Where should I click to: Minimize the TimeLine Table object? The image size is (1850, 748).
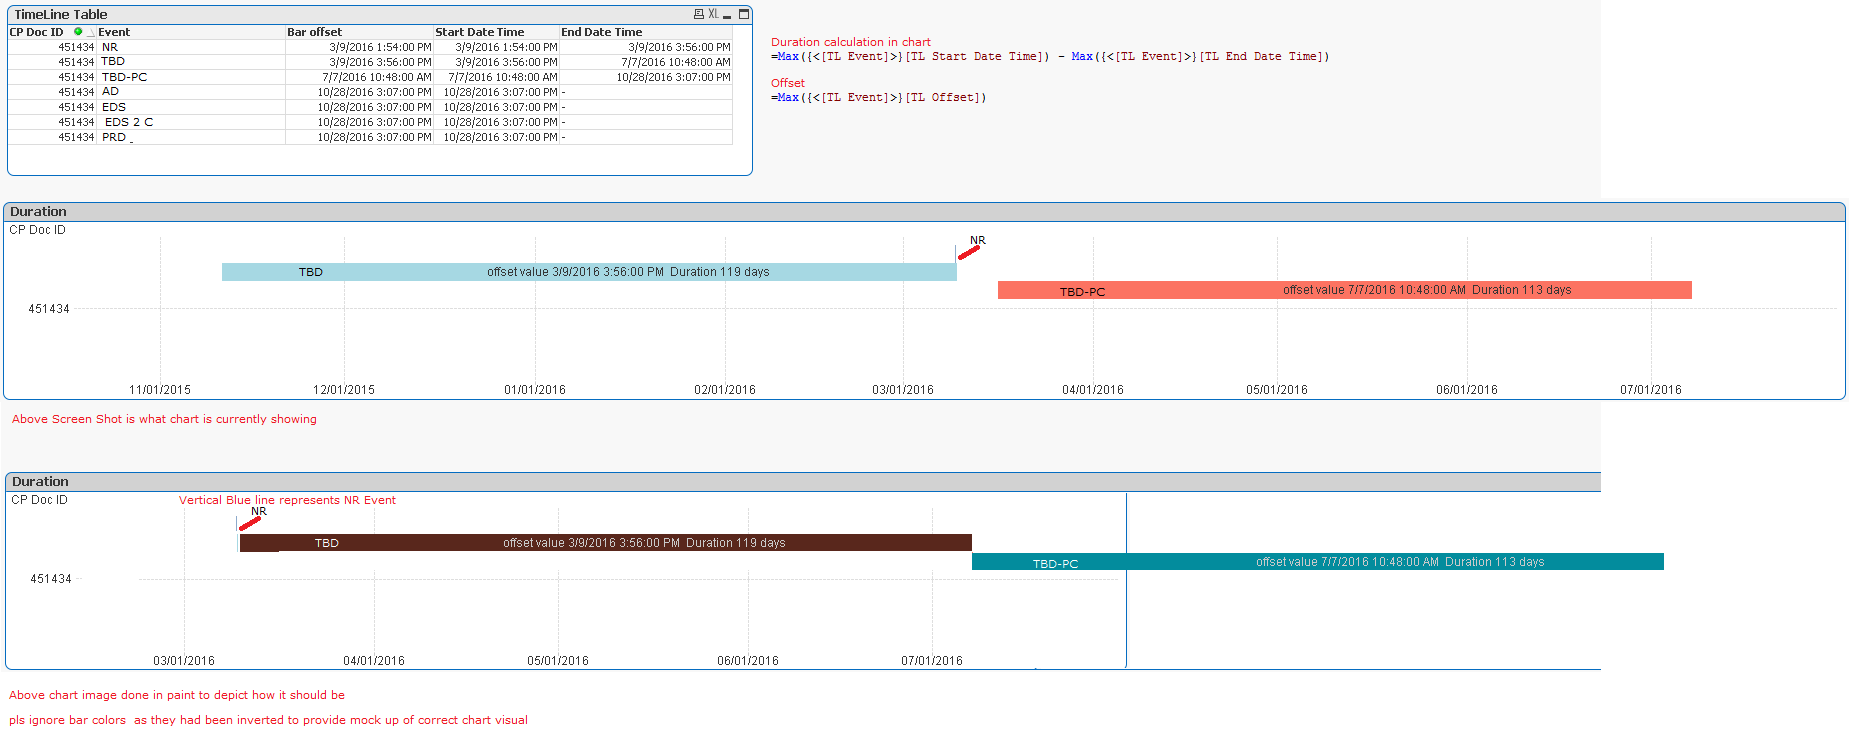pyautogui.click(x=727, y=15)
